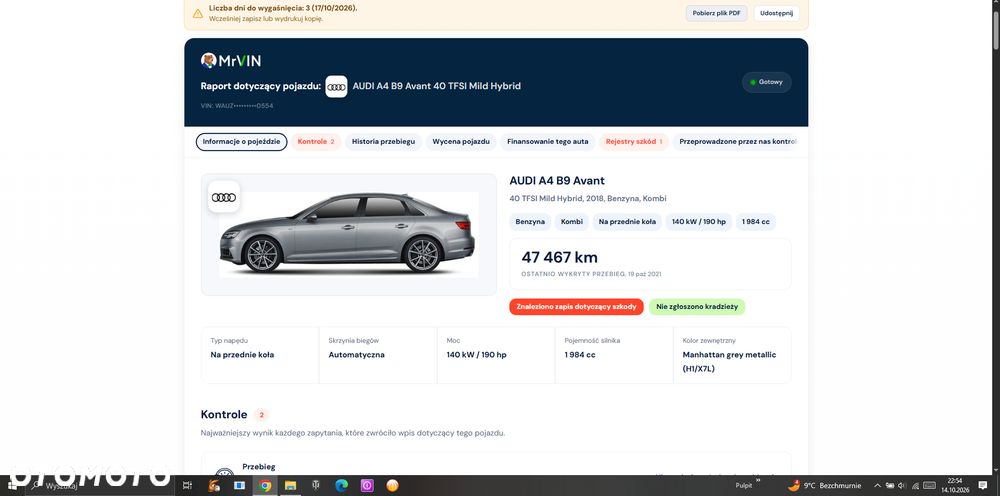Select the Informacje o pojeździe tab
Screen dimensions: 1000x496
241,142
